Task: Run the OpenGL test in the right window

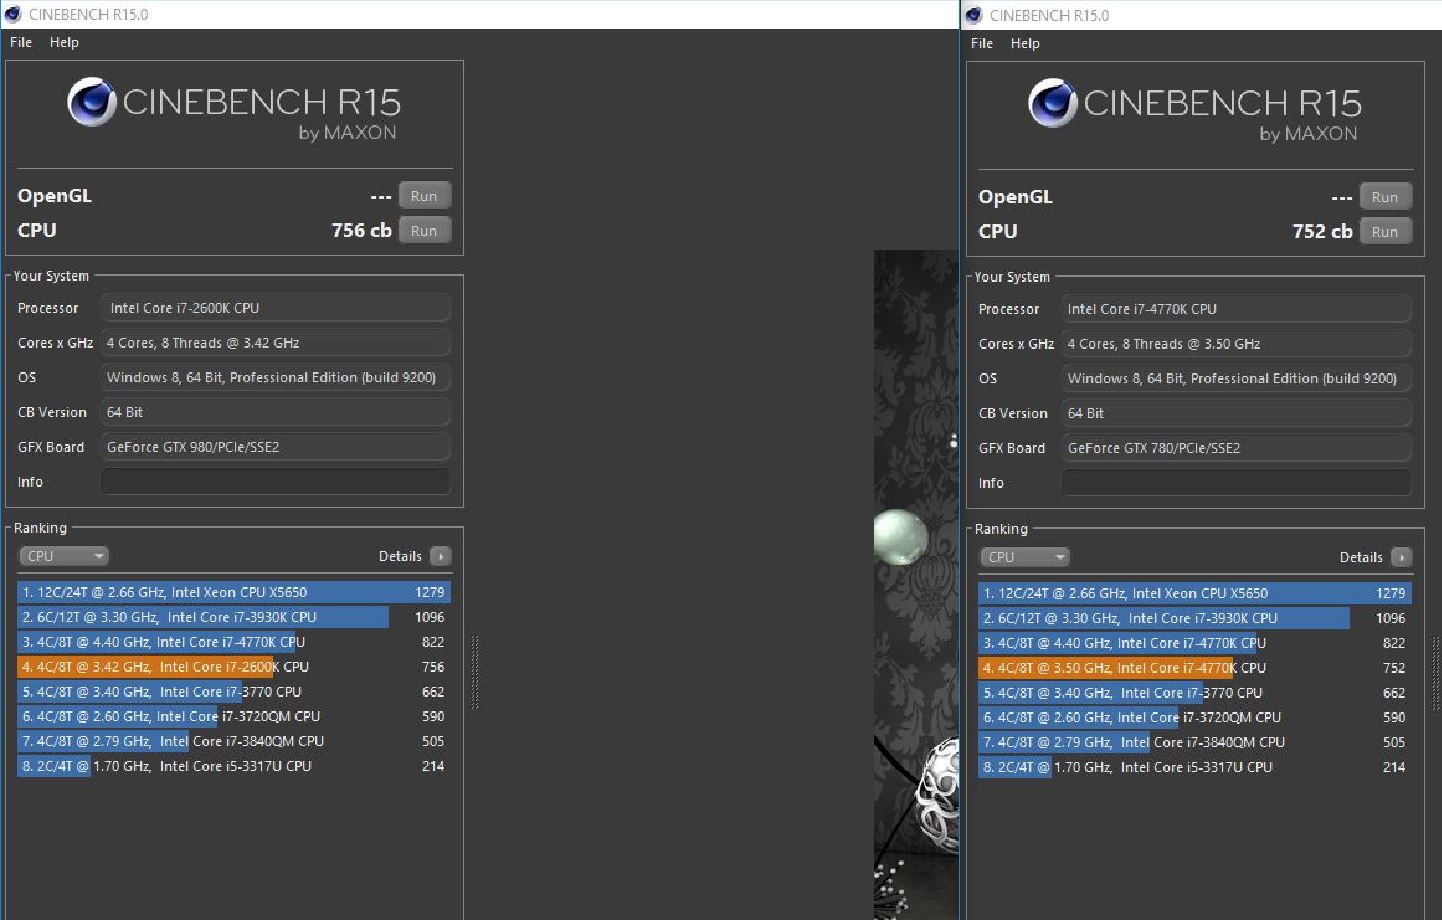Action: 1385,197
